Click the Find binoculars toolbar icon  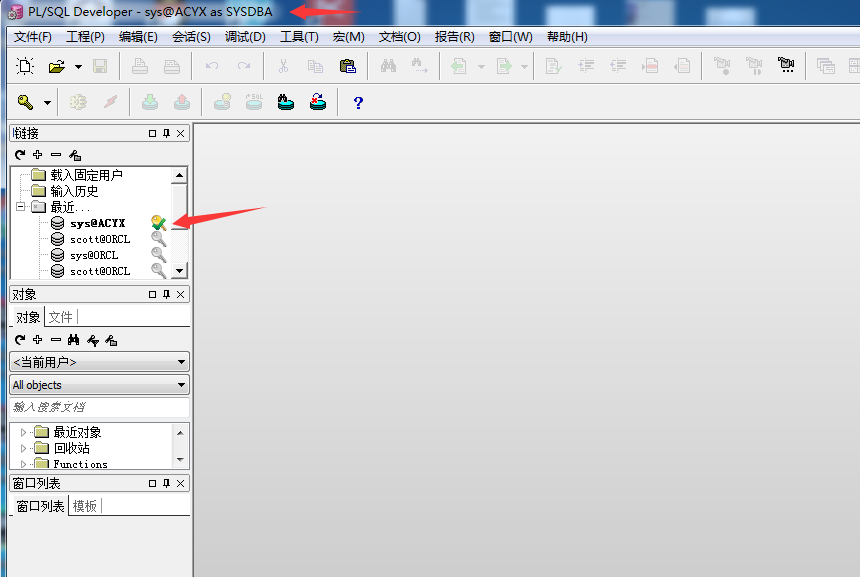pyautogui.click(x=388, y=66)
